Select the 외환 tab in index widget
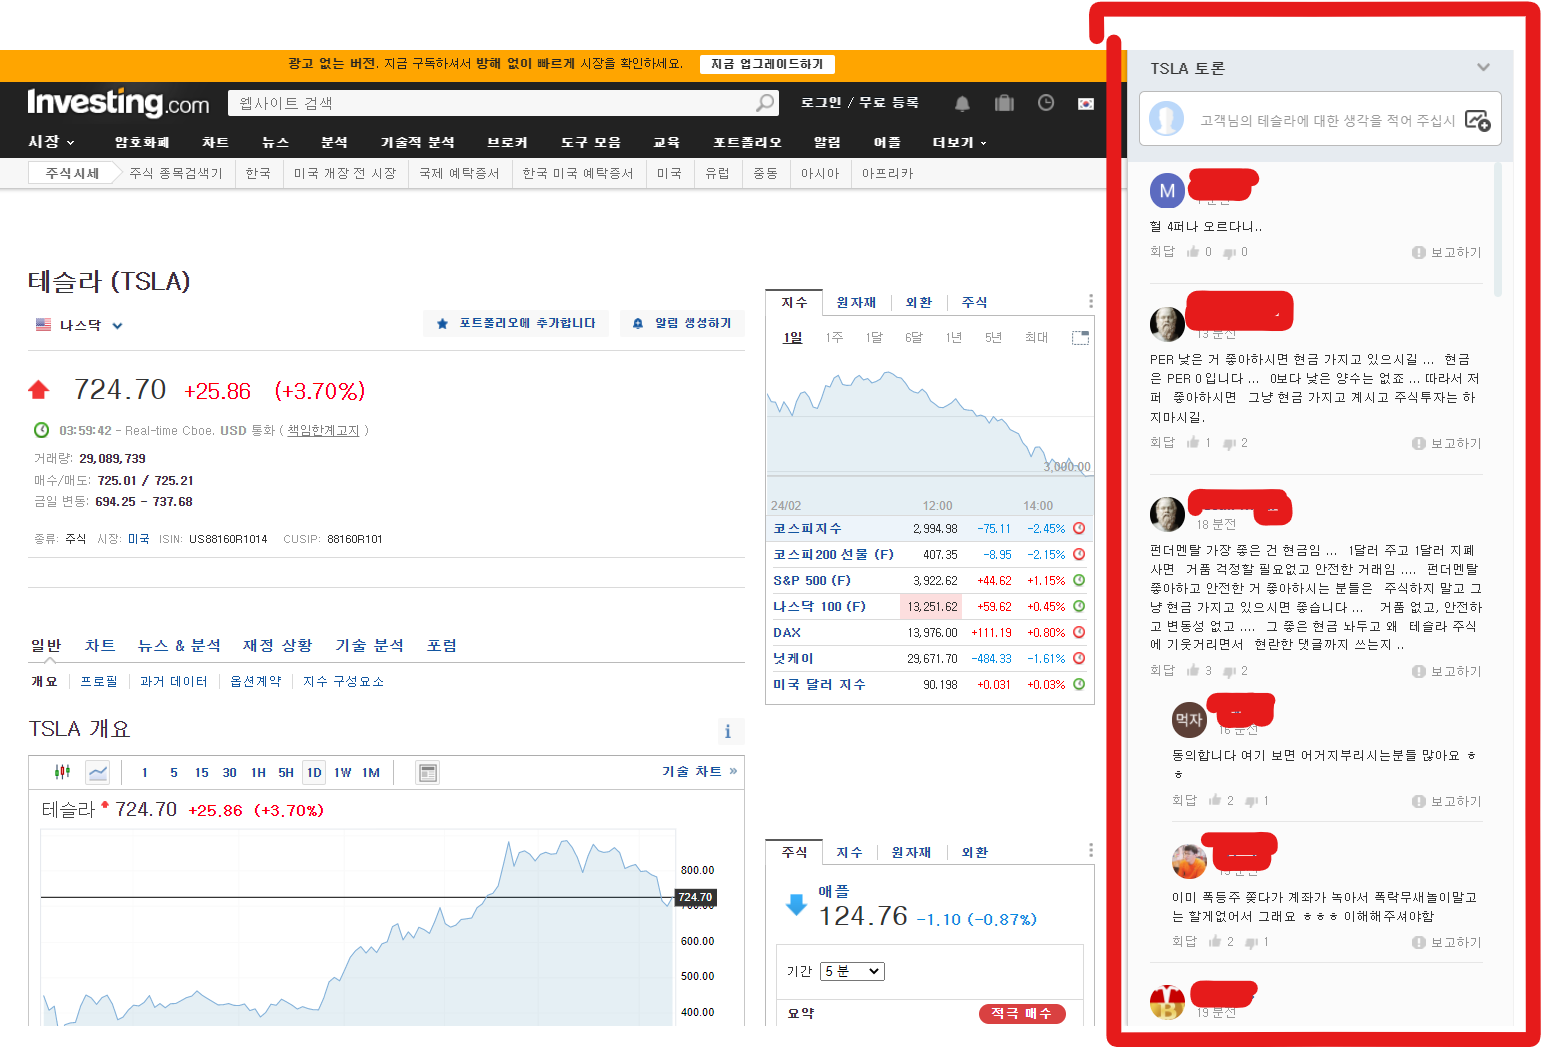This screenshot has height=1047, width=1541. pos(919,302)
